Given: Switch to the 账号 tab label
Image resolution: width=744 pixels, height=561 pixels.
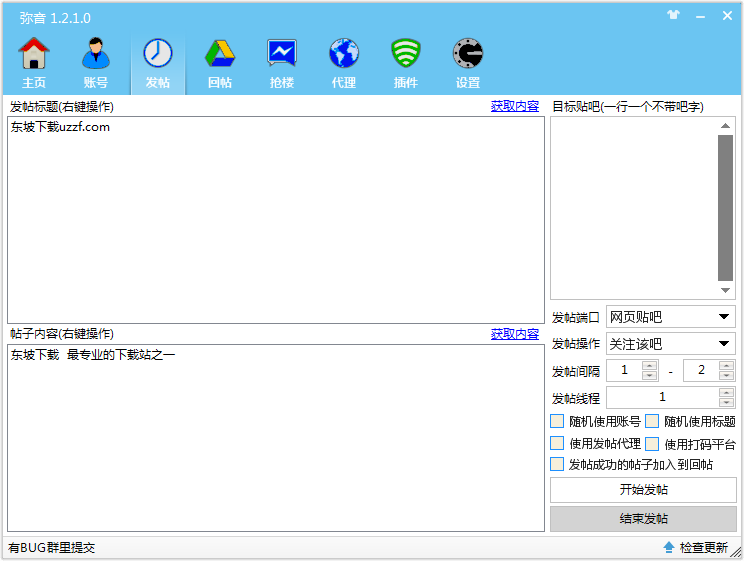Looking at the screenshot, I should tap(95, 83).
